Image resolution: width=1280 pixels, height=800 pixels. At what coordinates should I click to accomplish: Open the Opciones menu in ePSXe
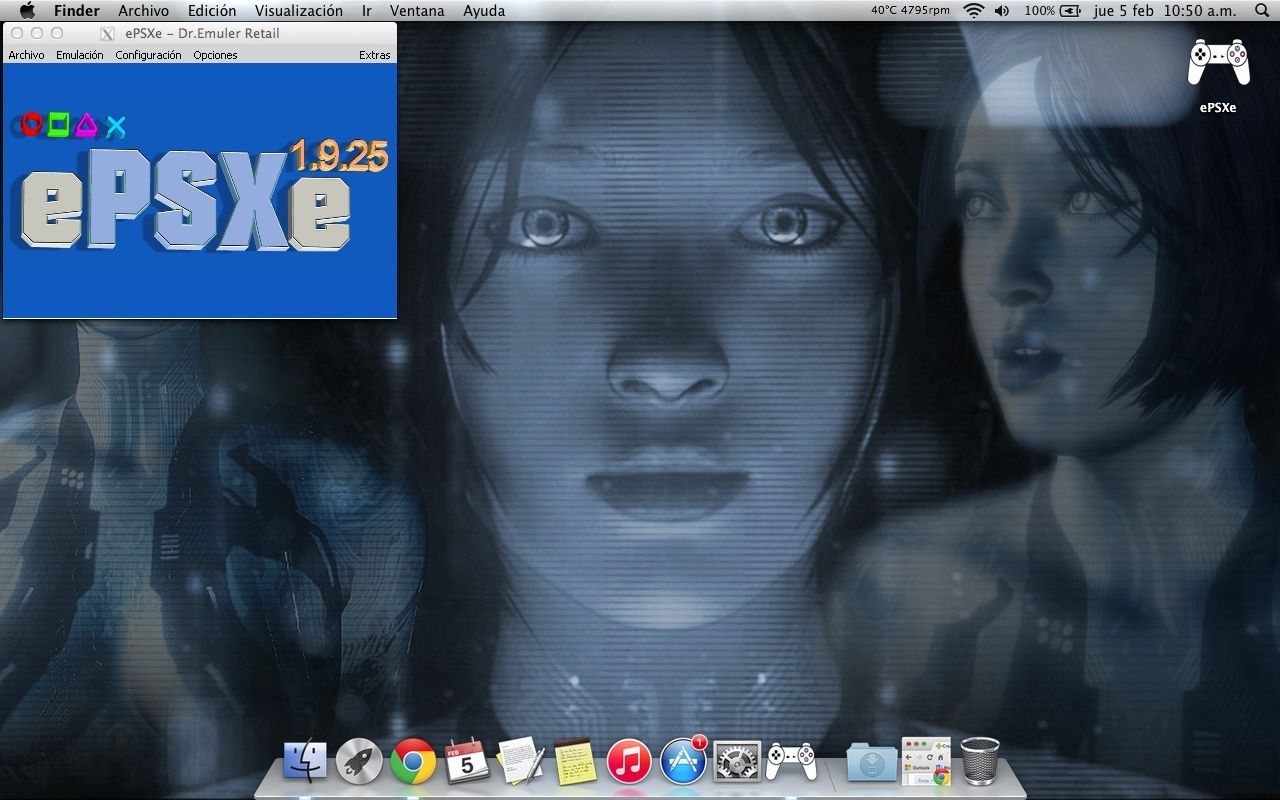point(215,55)
